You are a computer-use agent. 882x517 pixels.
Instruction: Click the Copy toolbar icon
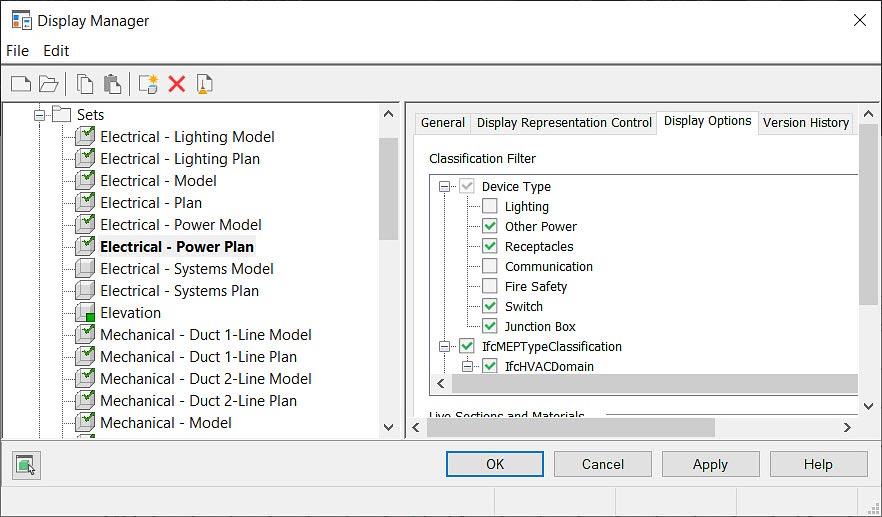coord(86,84)
